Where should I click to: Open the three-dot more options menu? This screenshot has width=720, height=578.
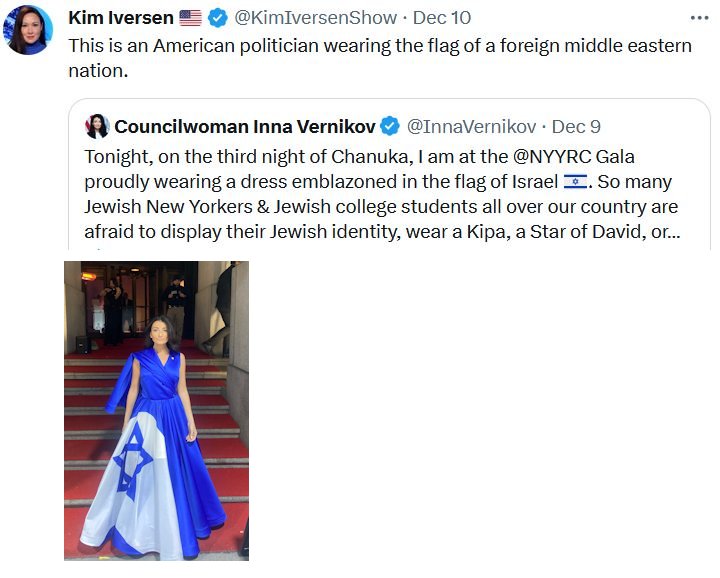699,18
